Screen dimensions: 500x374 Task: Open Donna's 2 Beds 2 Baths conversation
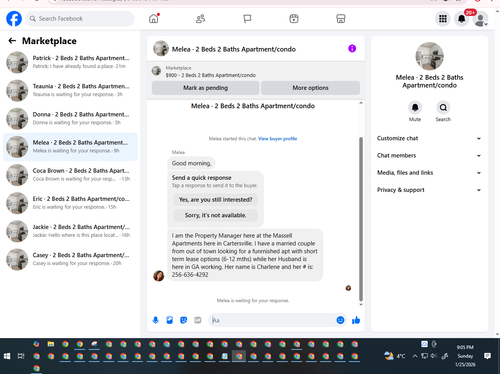(x=70, y=118)
